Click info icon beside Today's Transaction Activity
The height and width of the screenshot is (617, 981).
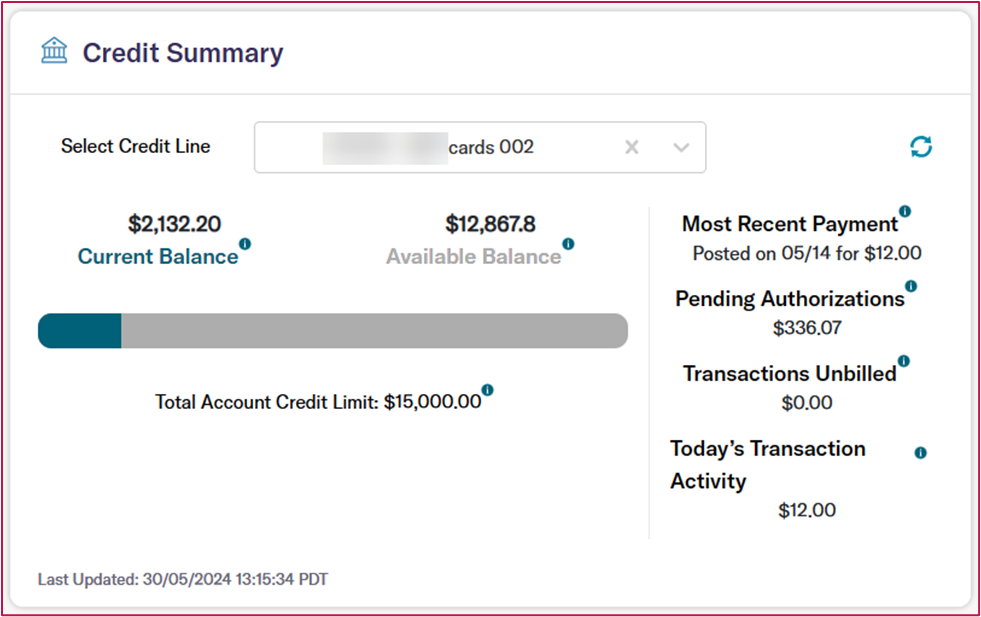tap(920, 453)
